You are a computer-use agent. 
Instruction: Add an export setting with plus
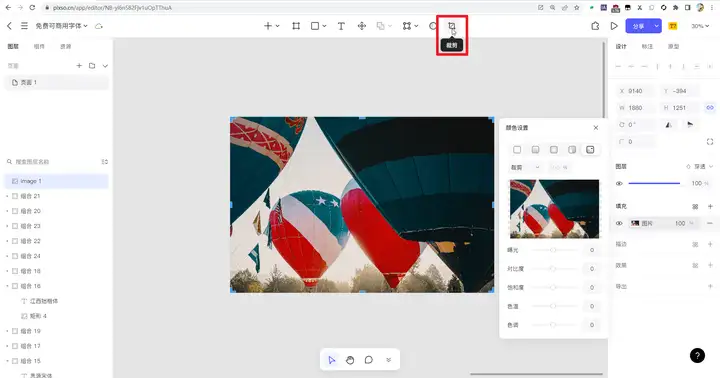(x=710, y=287)
